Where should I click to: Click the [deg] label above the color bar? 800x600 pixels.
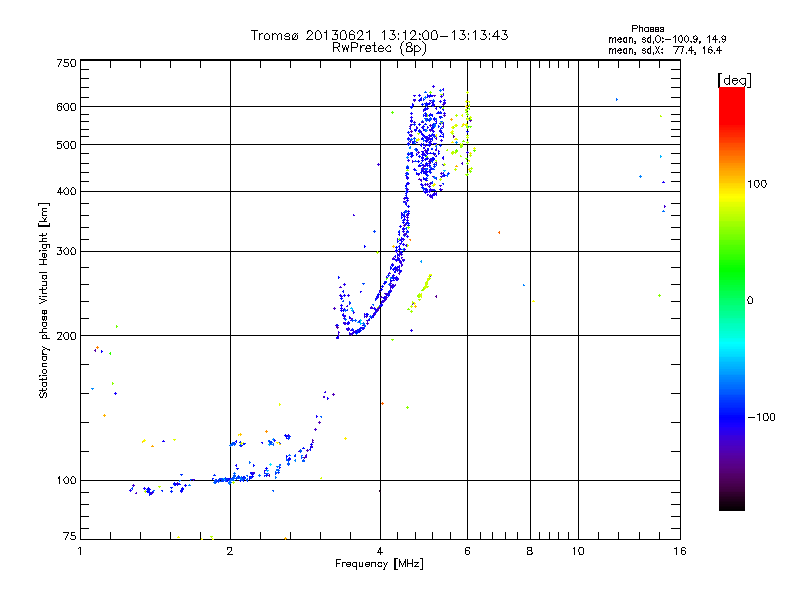734,80
